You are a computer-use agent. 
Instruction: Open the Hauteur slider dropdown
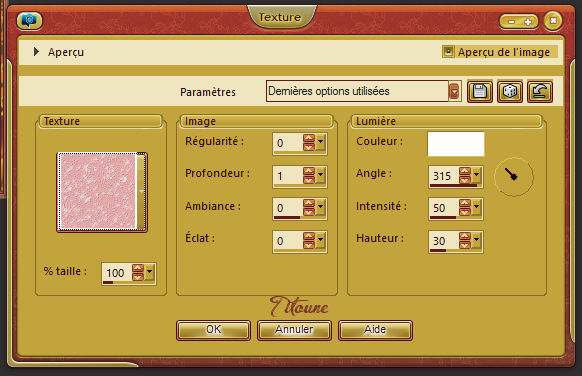(x=477, y=241)
